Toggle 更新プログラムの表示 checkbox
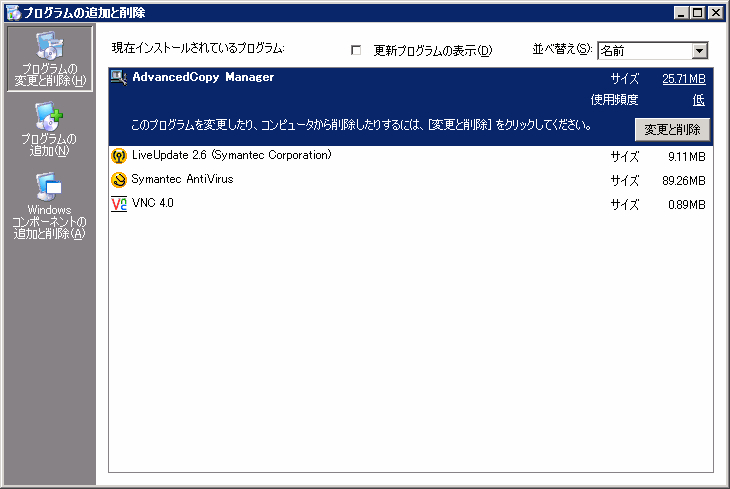This screenshot has width=730, height=489. pyautogui.click(x=356, y=50)
